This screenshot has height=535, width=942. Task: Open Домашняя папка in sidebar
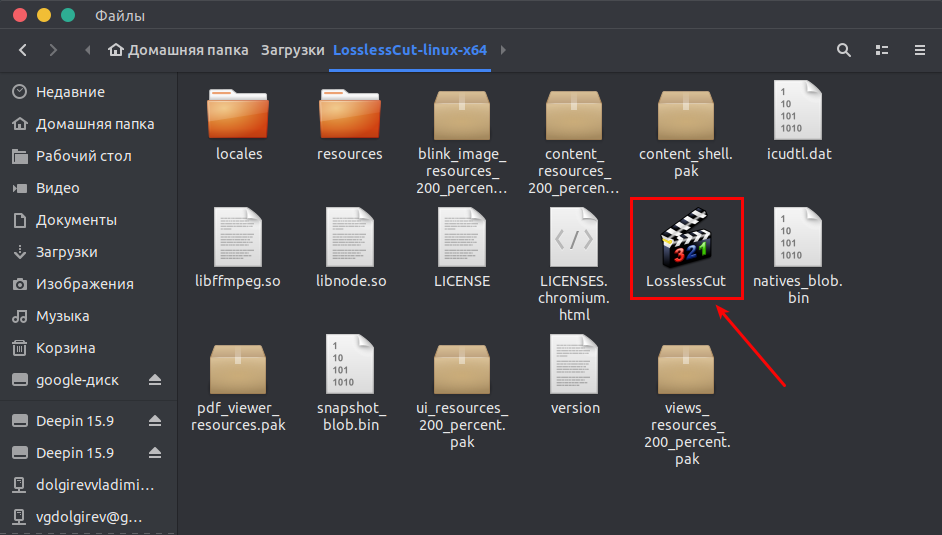point(89,124)
